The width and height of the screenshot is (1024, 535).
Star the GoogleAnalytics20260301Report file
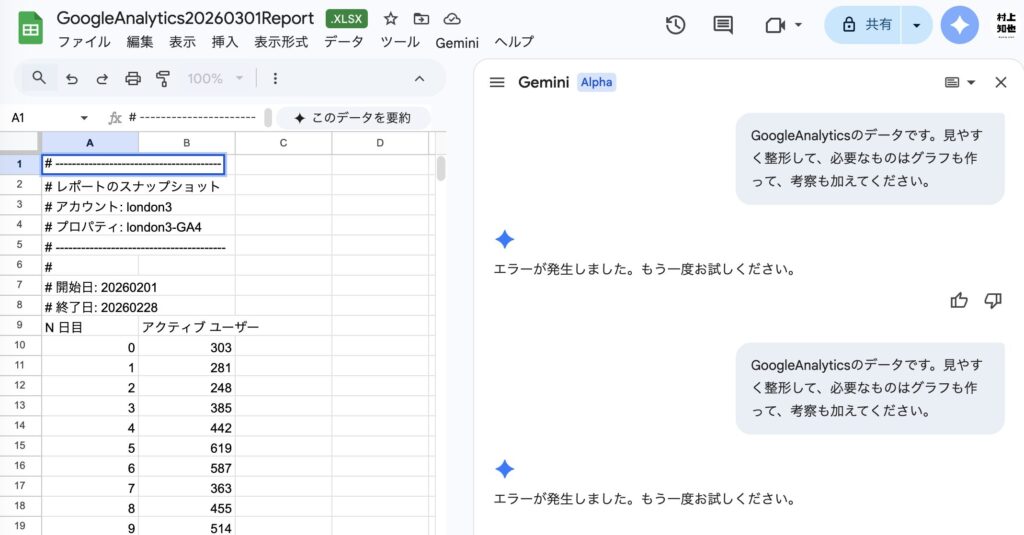click(x=391, y=19)
